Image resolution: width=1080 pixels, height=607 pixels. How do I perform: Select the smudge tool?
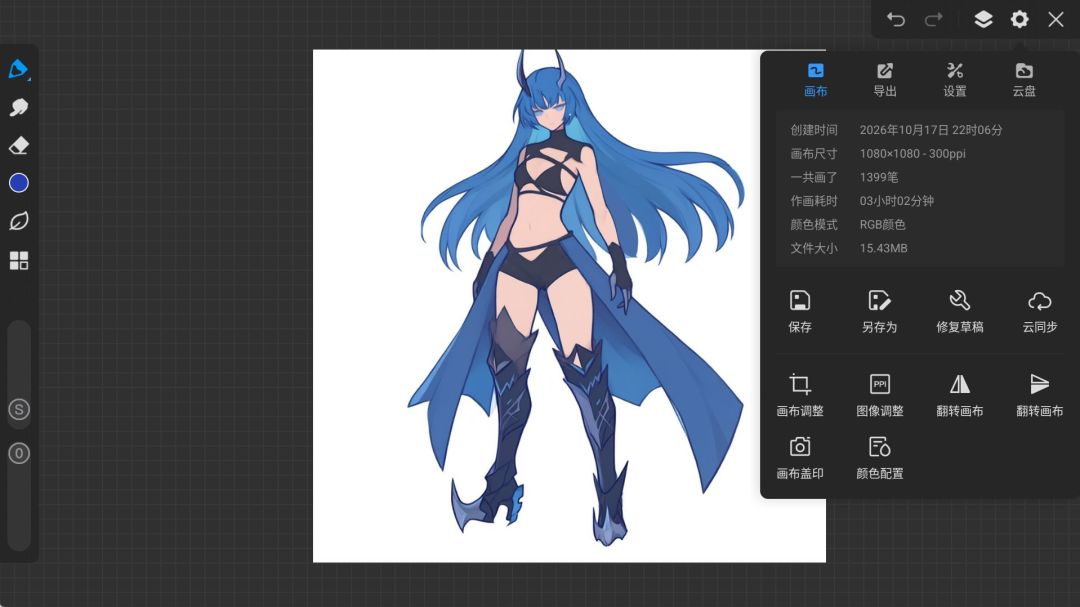click(19, 107)
